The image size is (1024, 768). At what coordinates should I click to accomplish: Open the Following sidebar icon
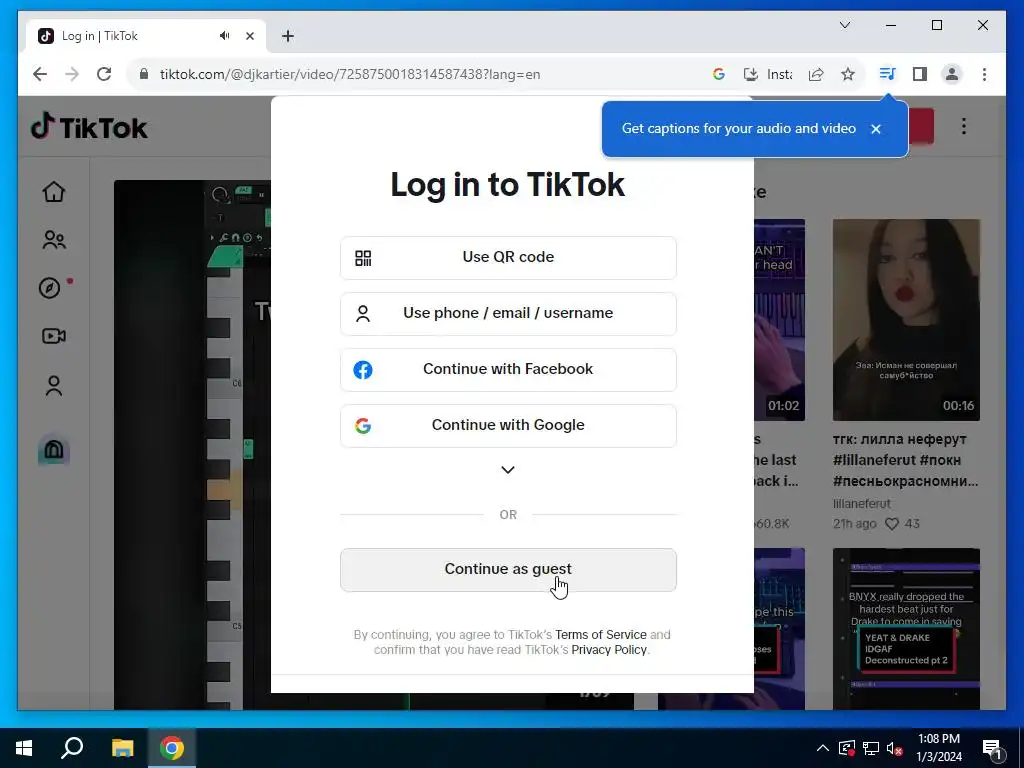click(x=54, y=240)
